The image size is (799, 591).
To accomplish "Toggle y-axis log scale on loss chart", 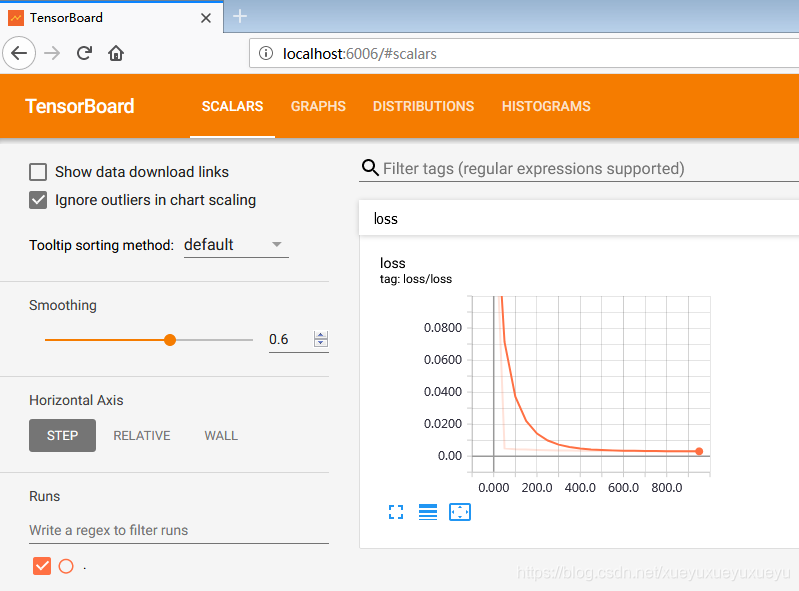I will 428,512.
